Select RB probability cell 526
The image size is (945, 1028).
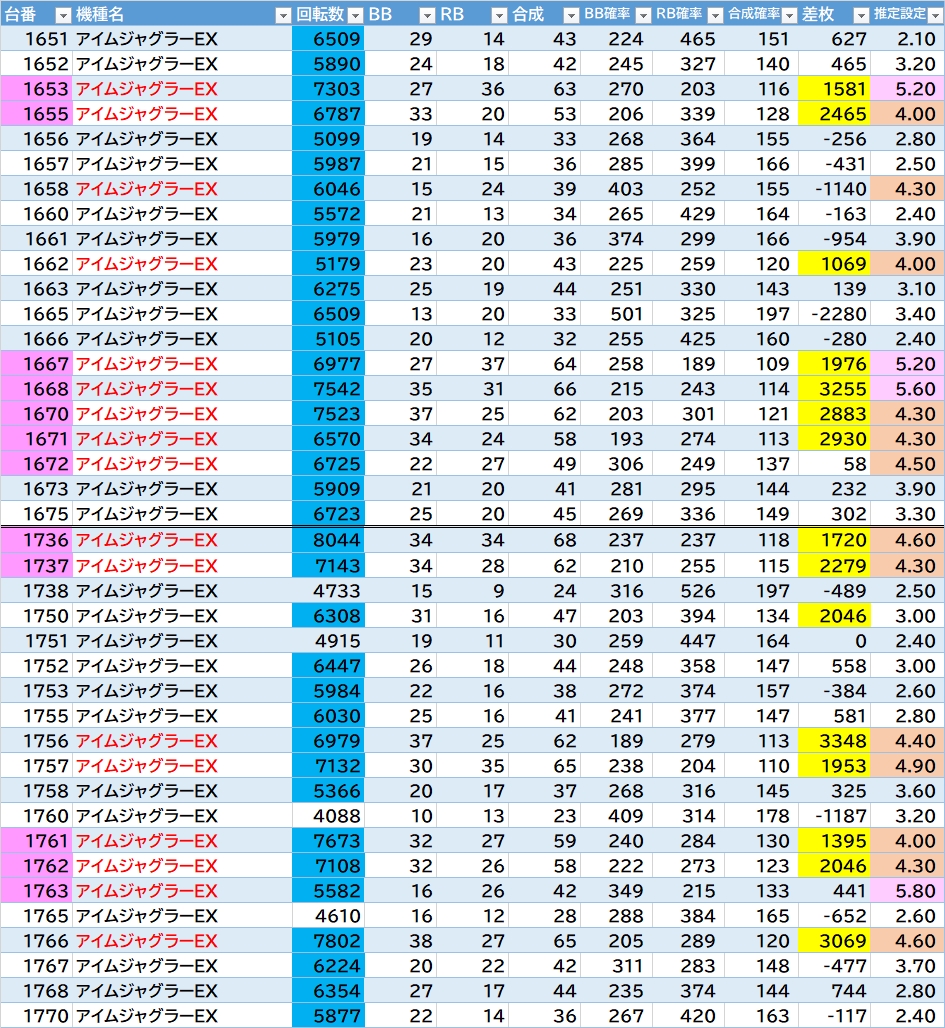689,591
